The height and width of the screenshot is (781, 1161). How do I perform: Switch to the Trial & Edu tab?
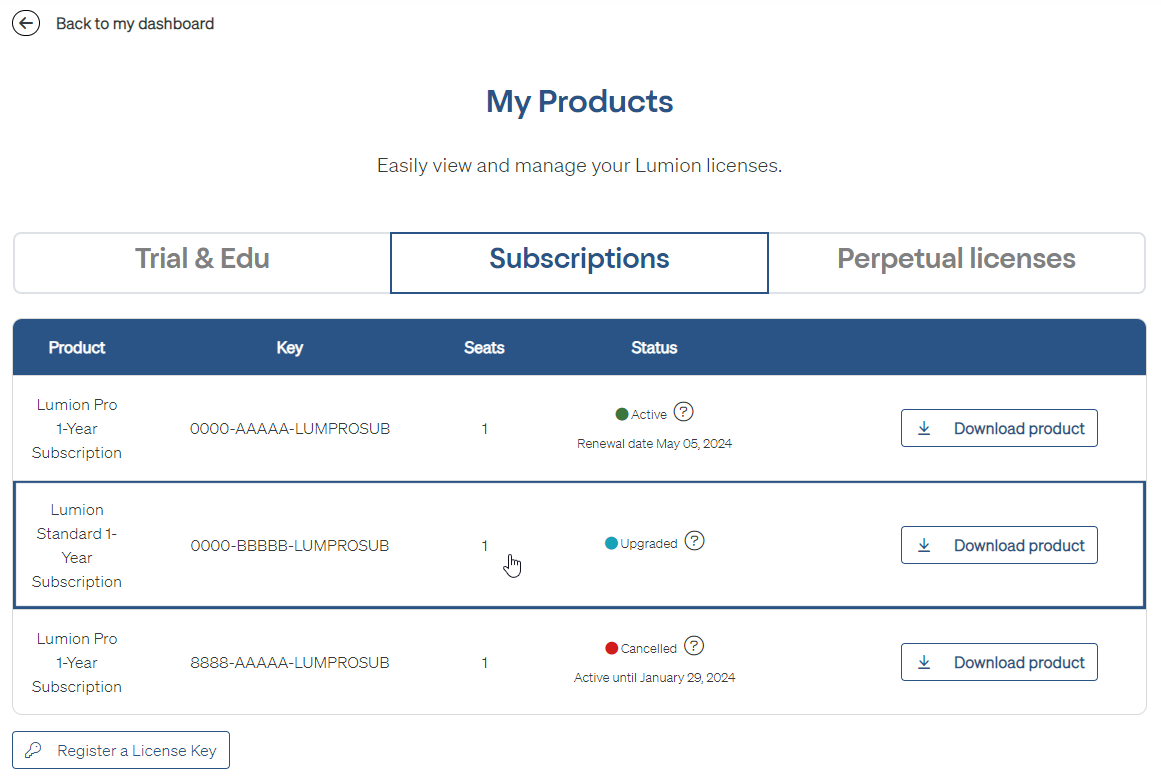[x=202, y=259]
